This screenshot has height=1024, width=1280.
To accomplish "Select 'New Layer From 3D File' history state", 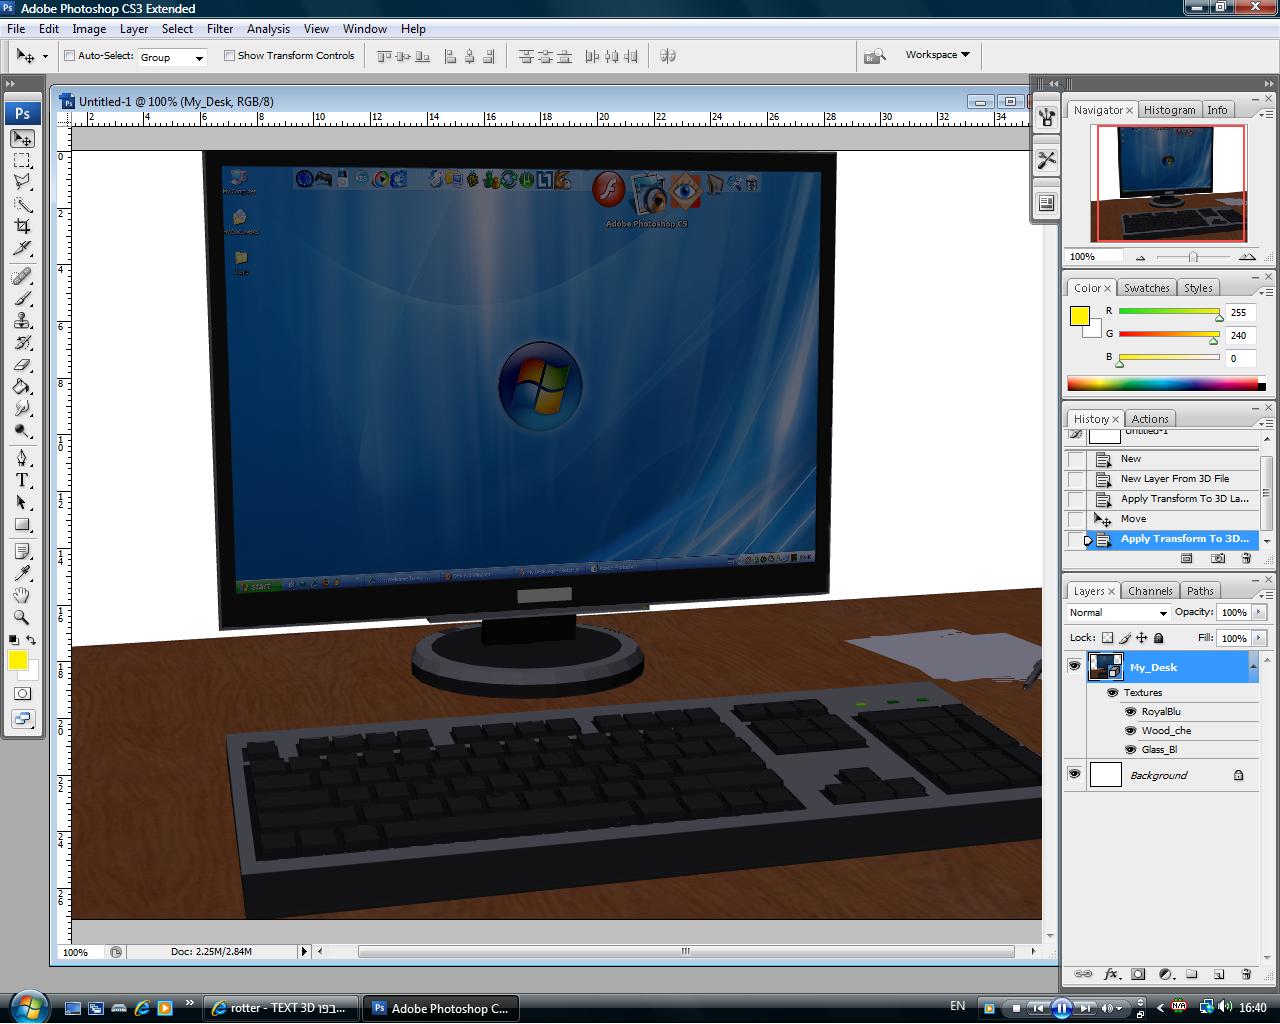I will 1174,479.
